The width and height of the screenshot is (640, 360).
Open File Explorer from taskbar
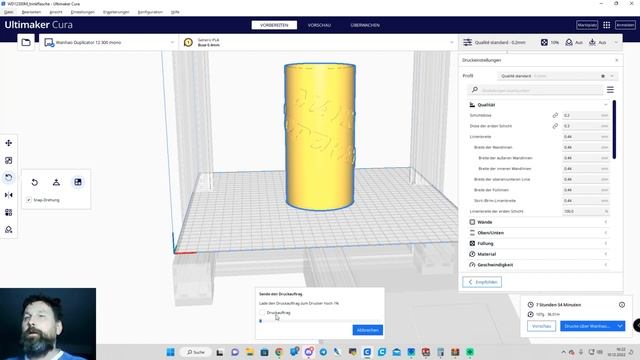pyautogui.click(x=249, y=352)
